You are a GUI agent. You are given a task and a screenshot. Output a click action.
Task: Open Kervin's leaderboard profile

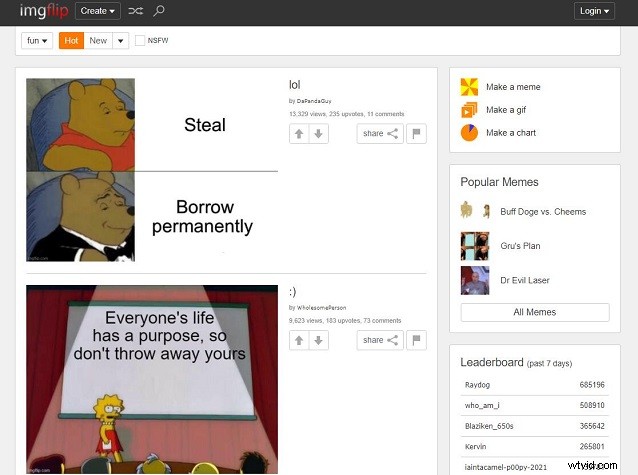(476, 447)
